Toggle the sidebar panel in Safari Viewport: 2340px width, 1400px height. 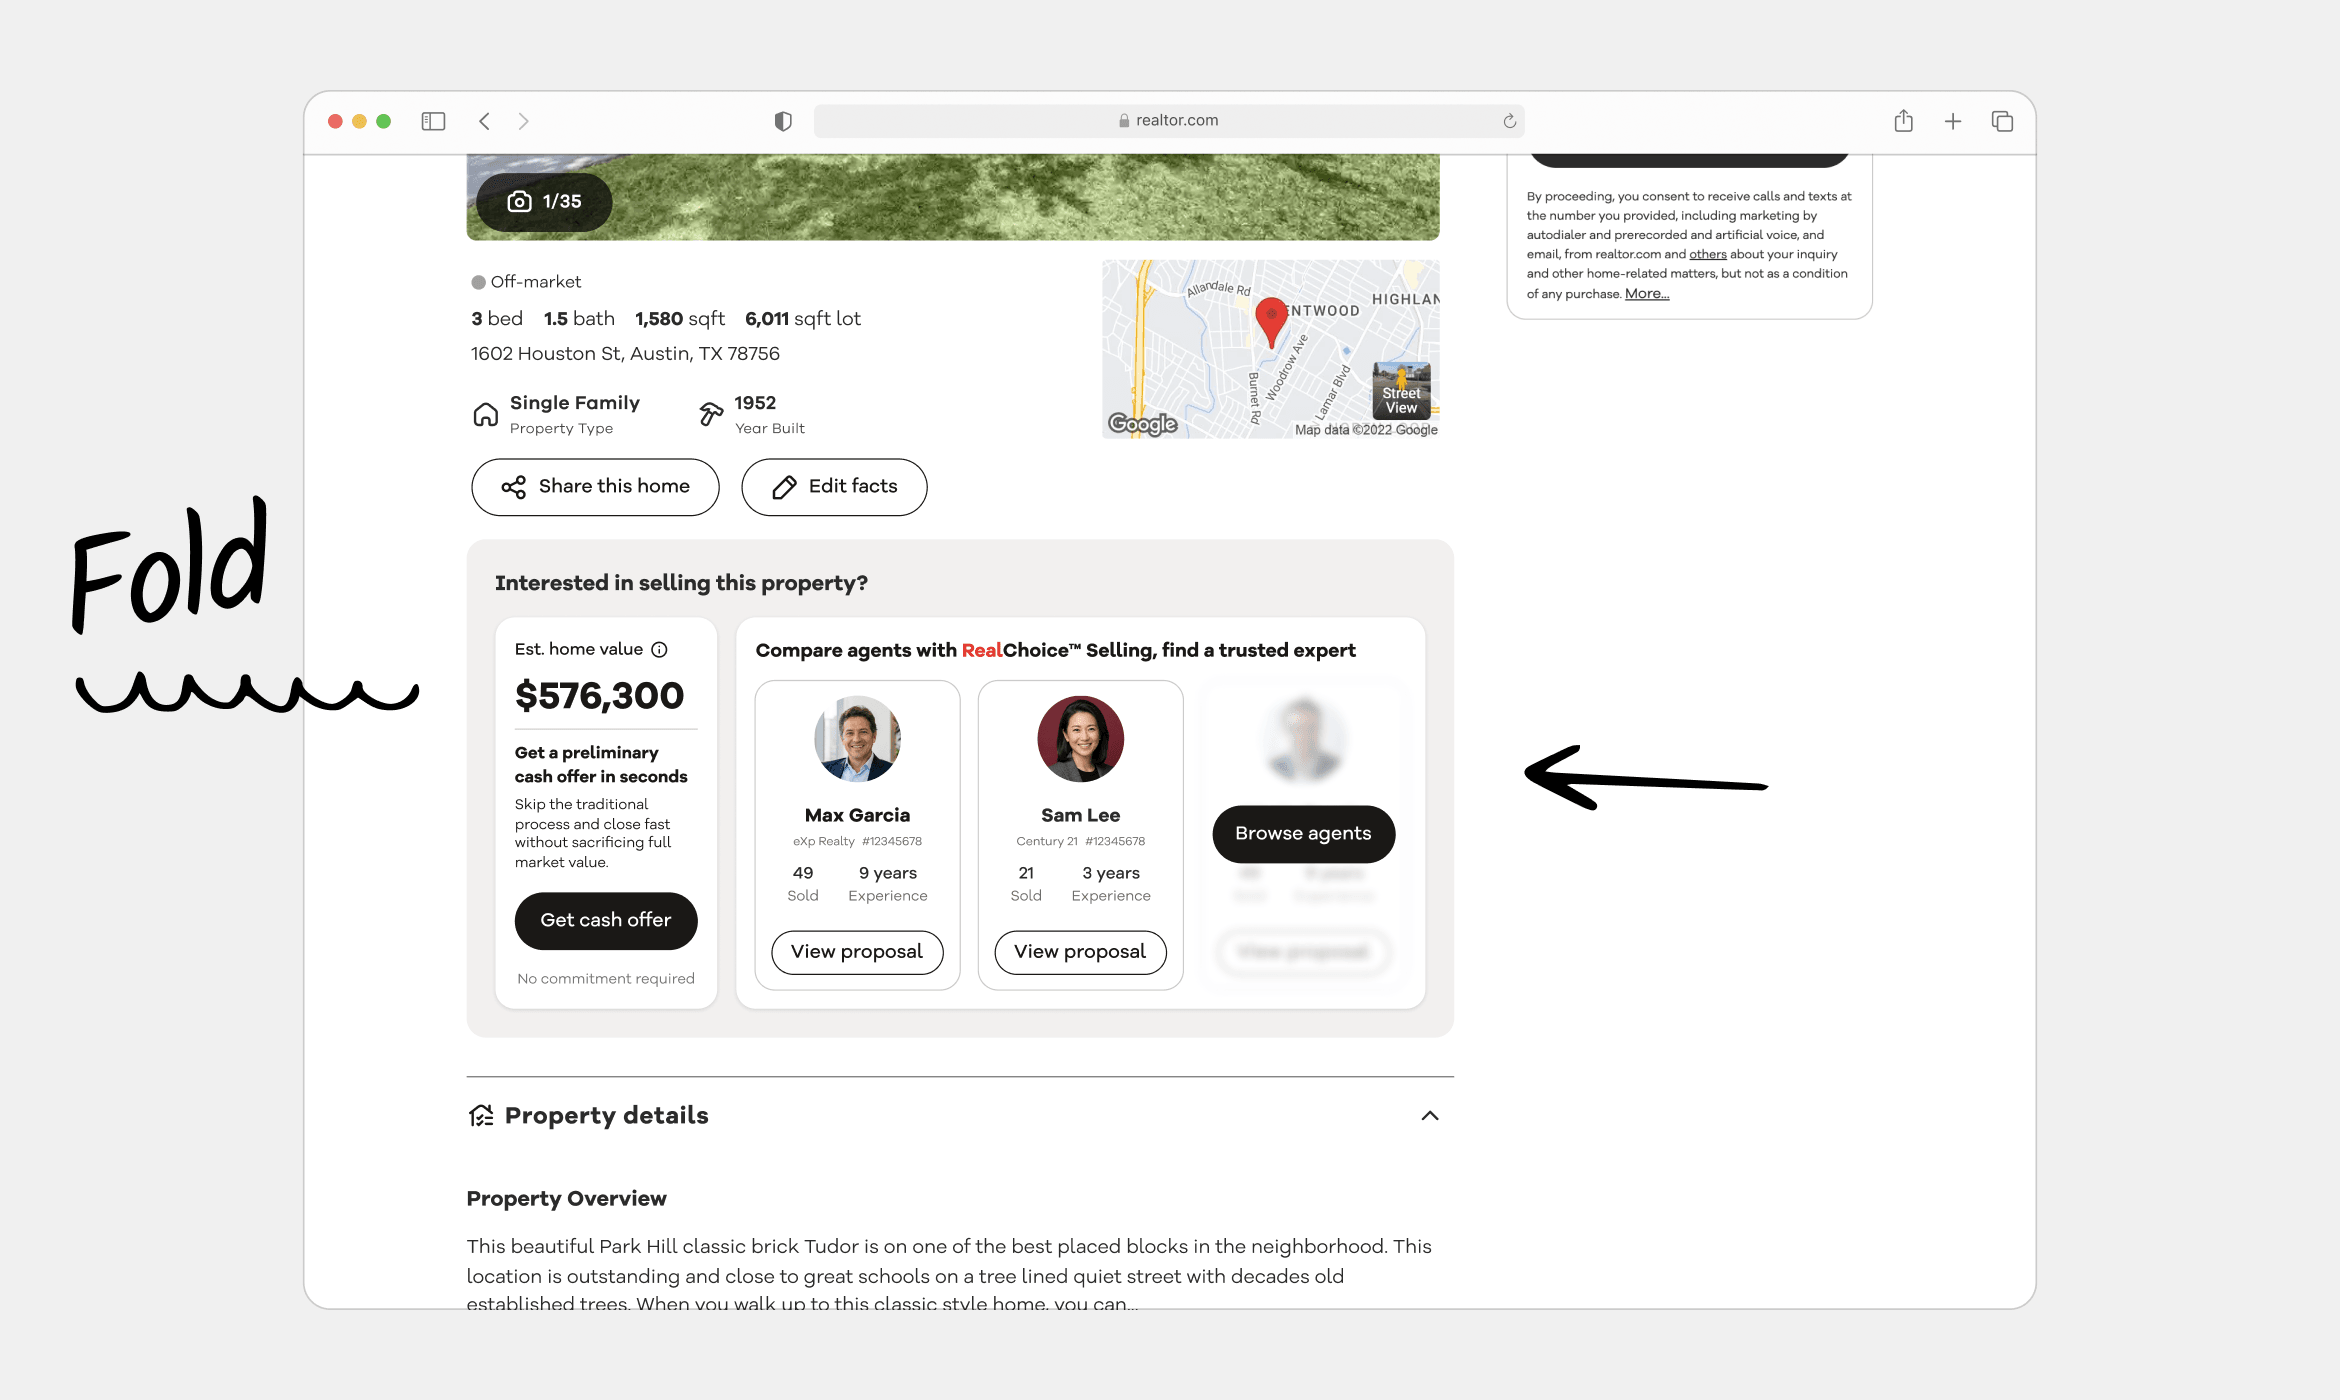click(433, 120)
